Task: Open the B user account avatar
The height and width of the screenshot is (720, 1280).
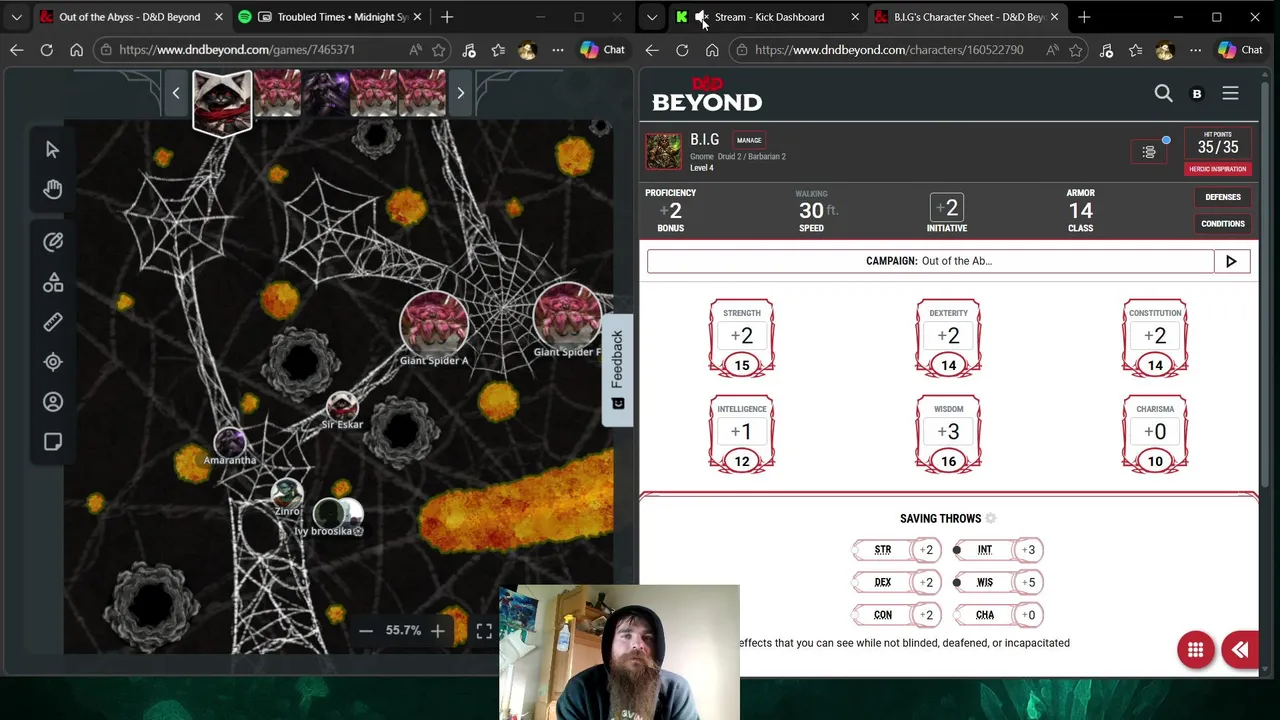Action: [1197, 94]
